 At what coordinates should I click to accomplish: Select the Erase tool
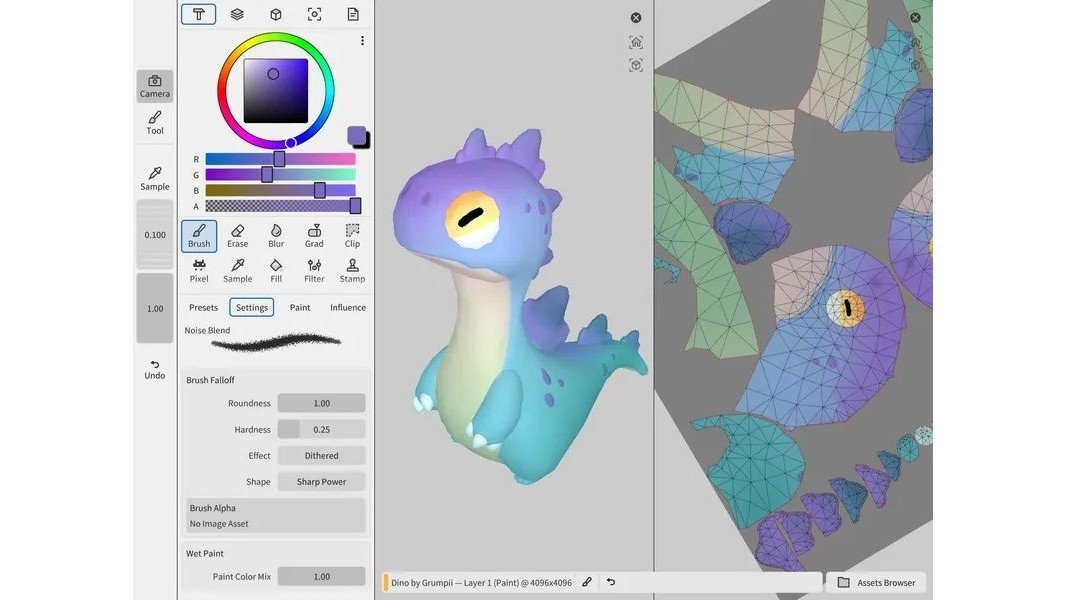pos(237,236)
